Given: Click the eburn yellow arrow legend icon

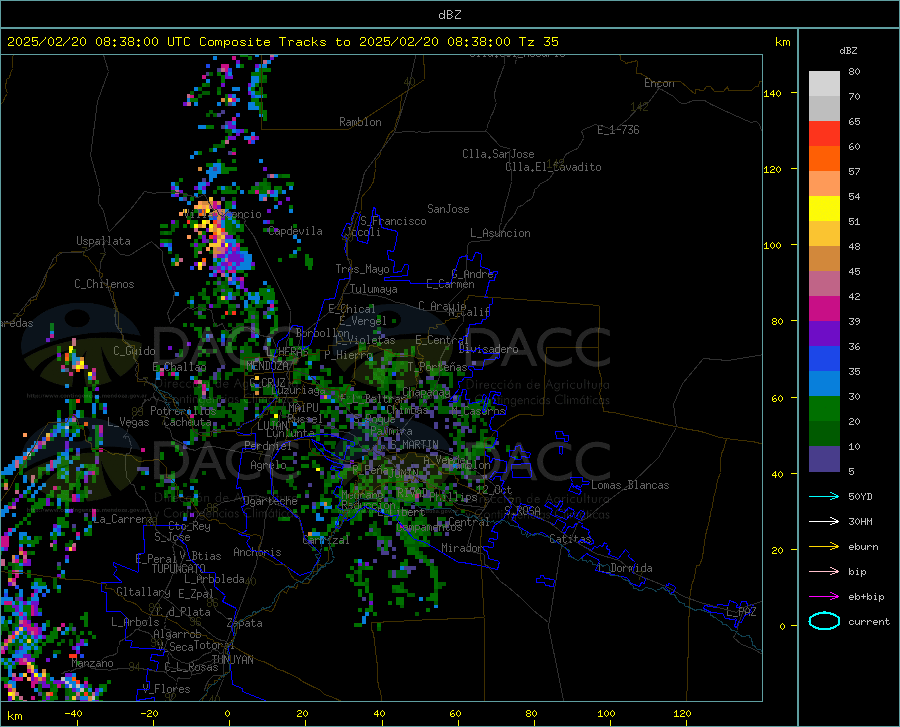Looking at the screenshot, I should [x=824, y=546].
